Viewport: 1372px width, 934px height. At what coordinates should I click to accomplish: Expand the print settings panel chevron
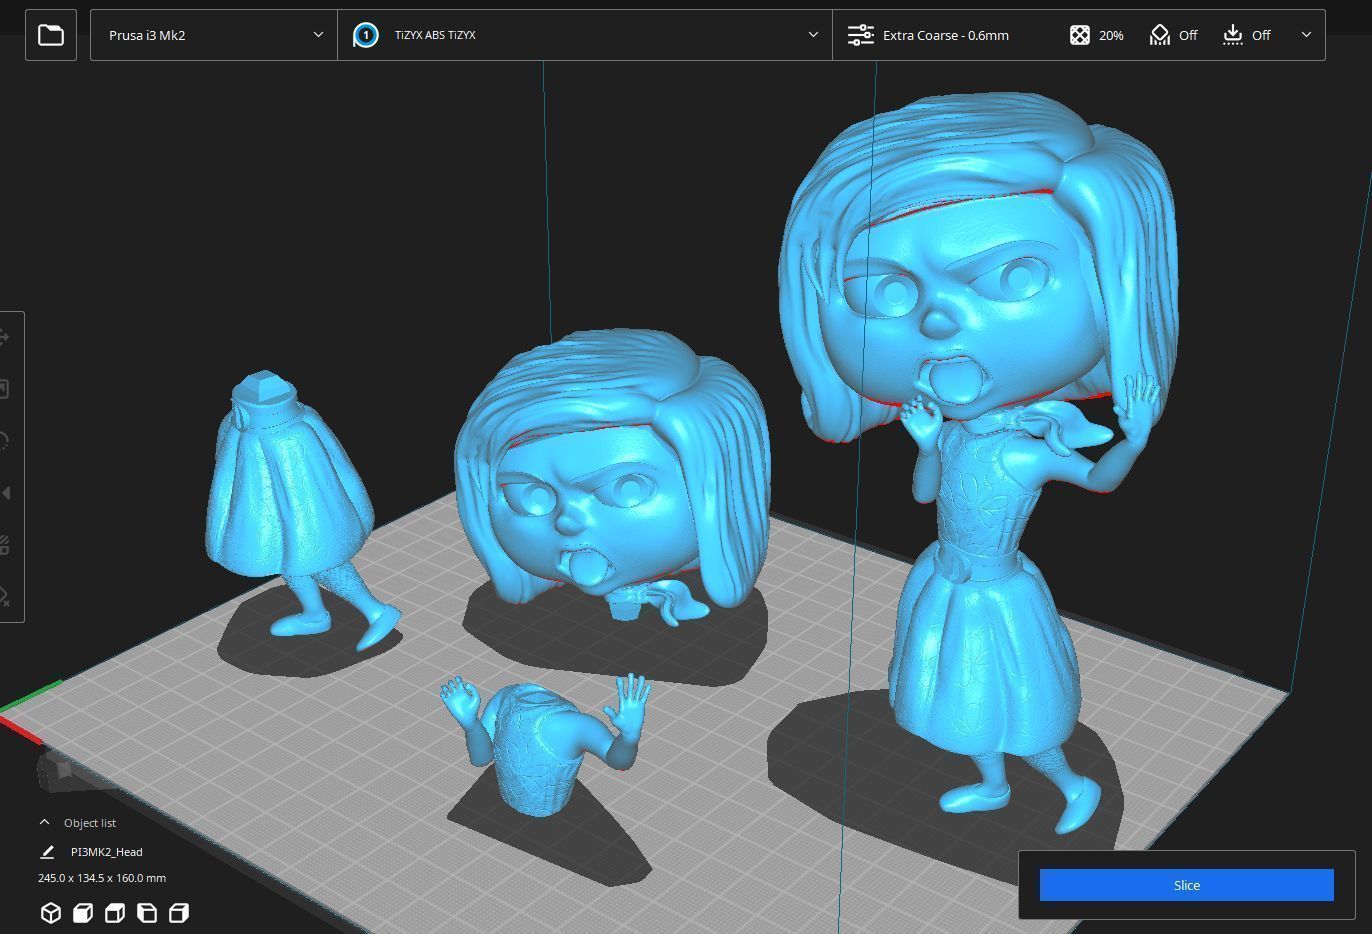coord(1306,35)
